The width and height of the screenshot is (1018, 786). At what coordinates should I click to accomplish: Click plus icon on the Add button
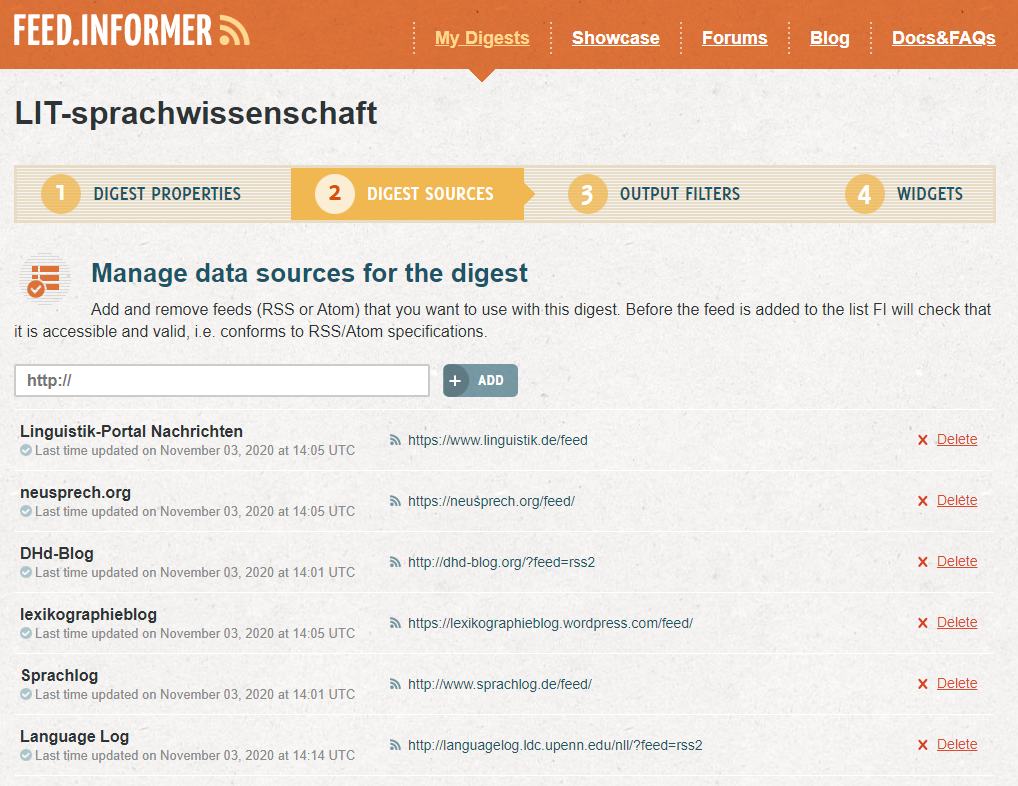[455, 380]
